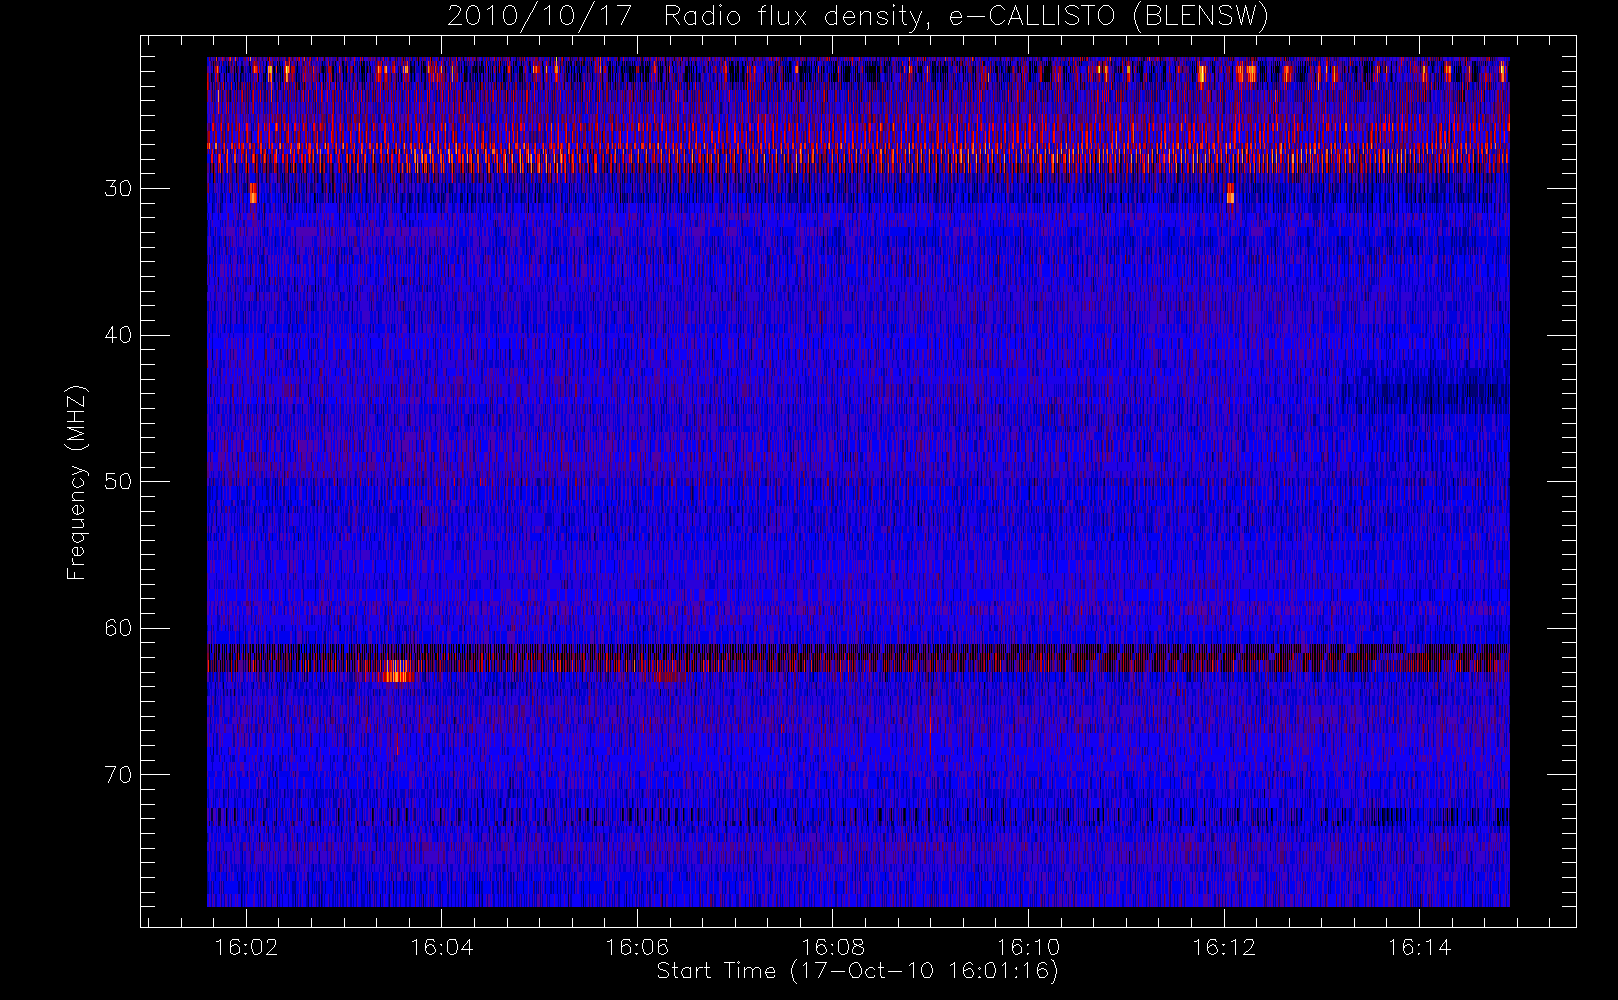The width and height of the screenshot is (1618, 1000).
Task: Click the 16:08 time tick label
Action: [832, 947]
